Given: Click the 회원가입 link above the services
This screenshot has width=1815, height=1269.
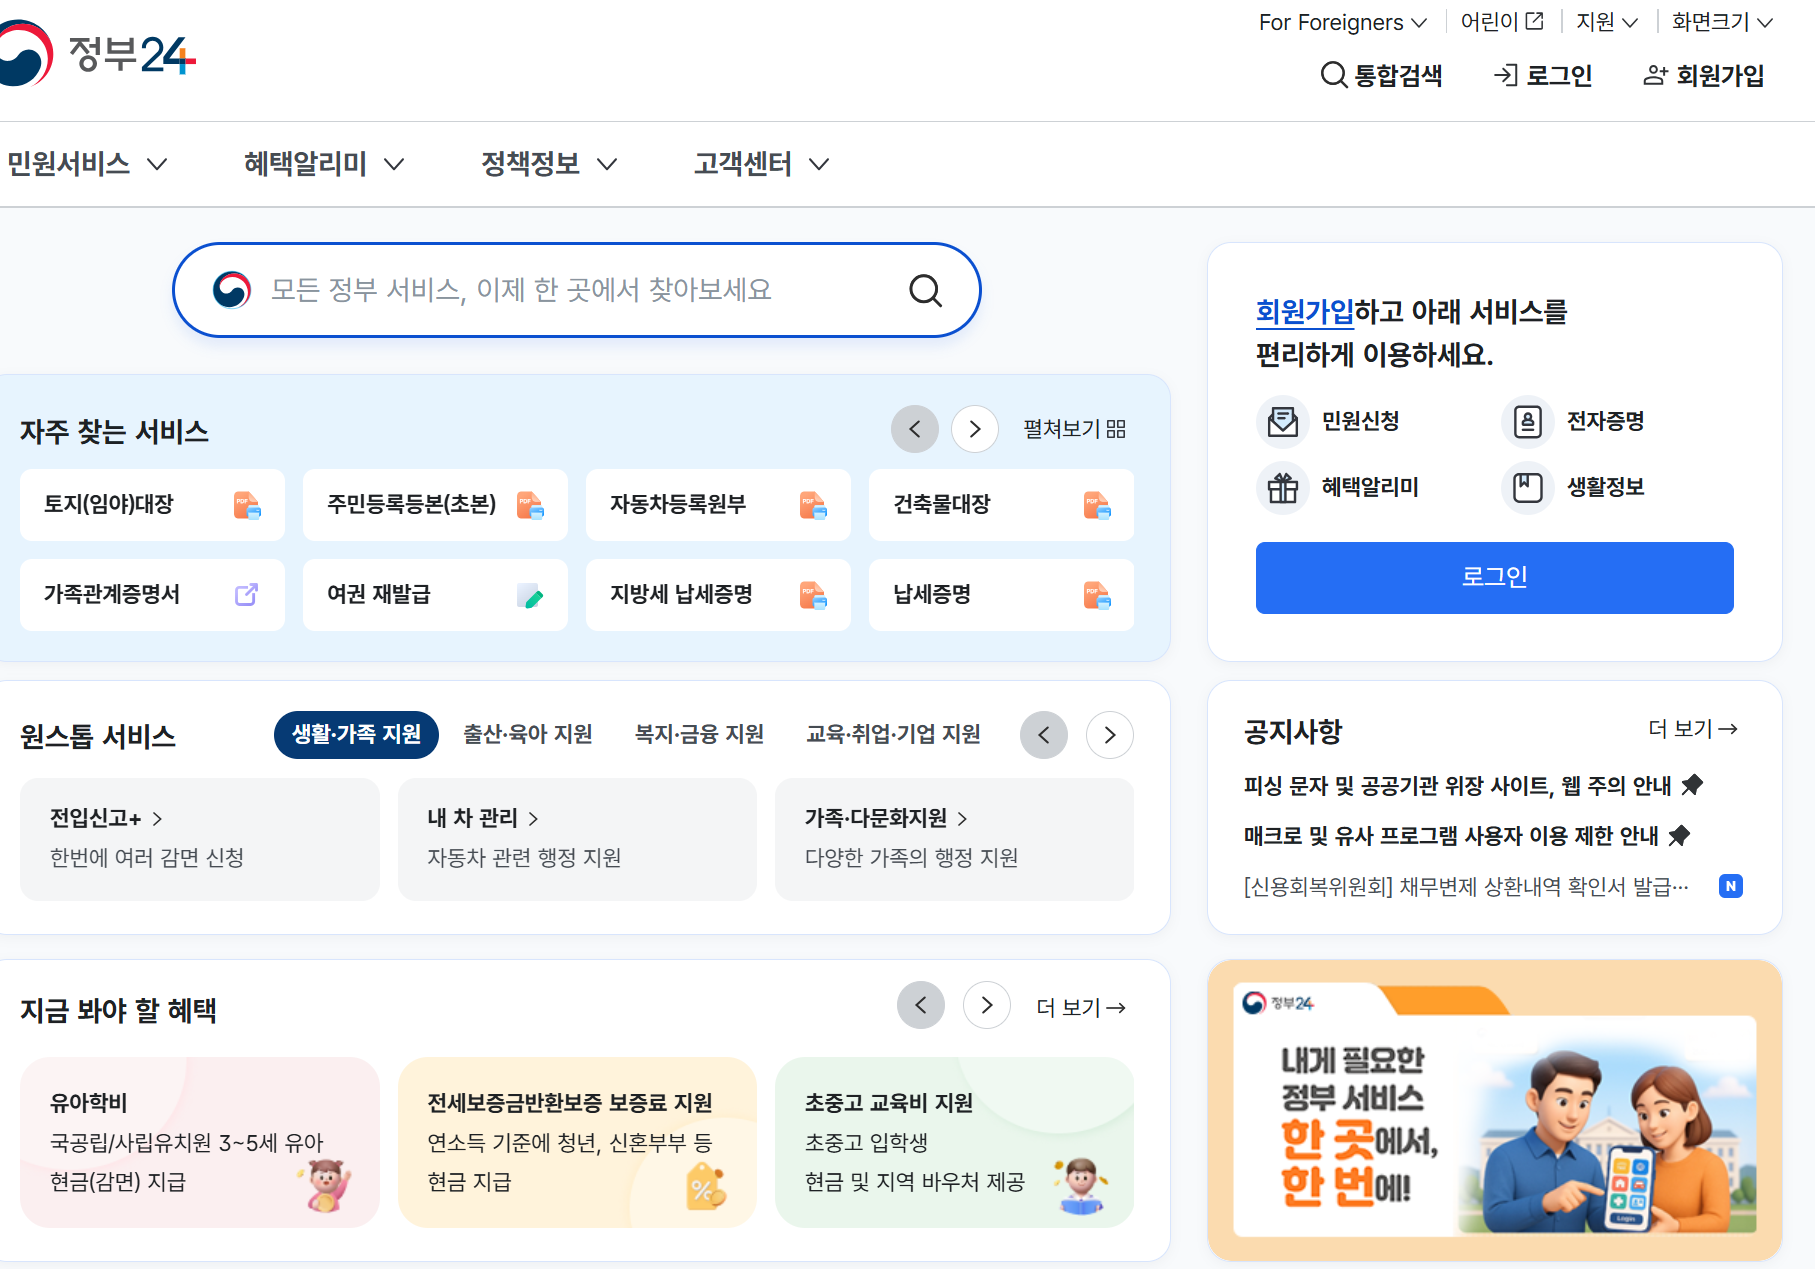Looking at the screenshot, I should [1304, 312].
